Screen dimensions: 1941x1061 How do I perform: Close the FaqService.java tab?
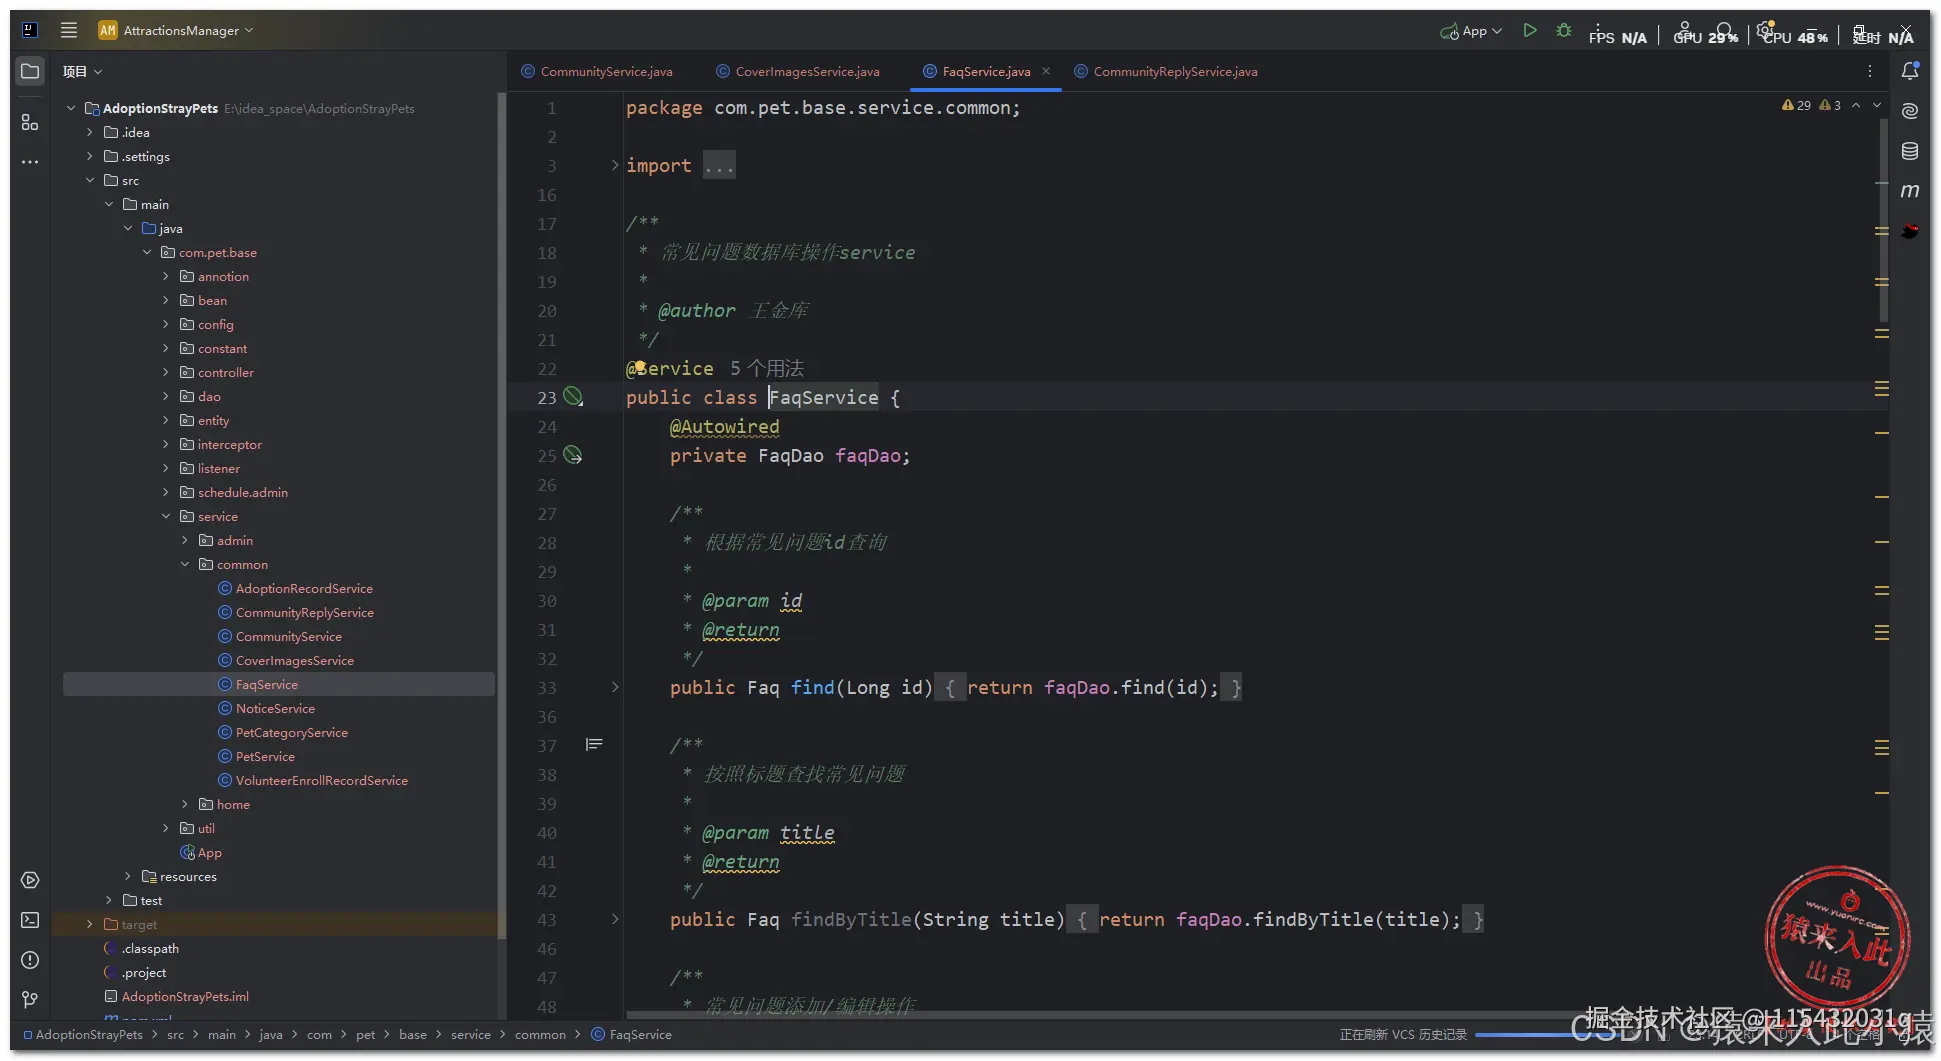coord(1046,71)
